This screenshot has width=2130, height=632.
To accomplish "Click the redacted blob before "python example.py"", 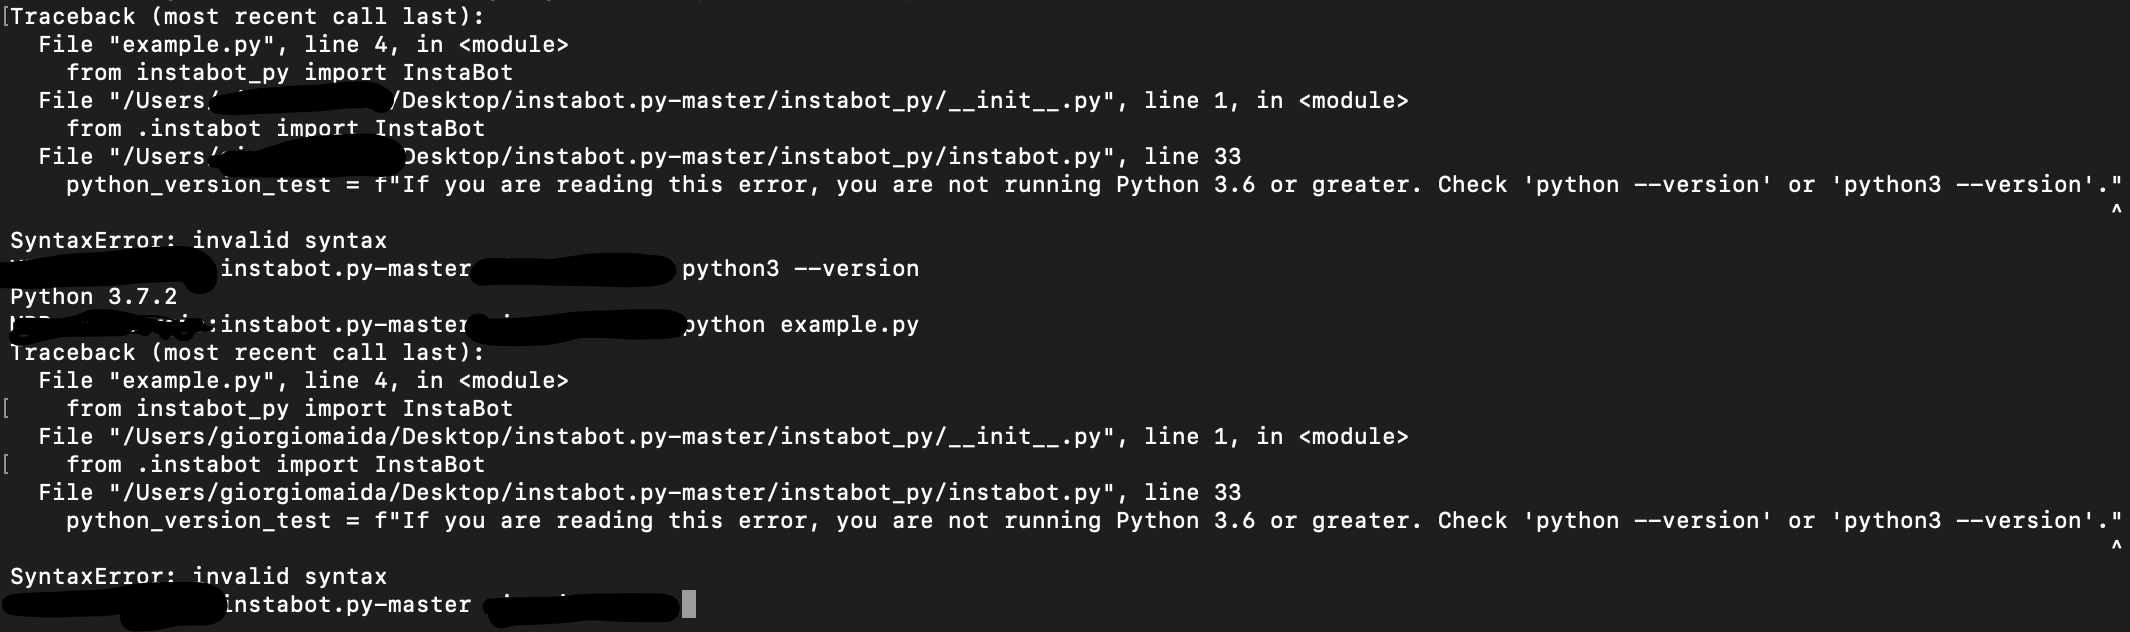I will [580, 325].
